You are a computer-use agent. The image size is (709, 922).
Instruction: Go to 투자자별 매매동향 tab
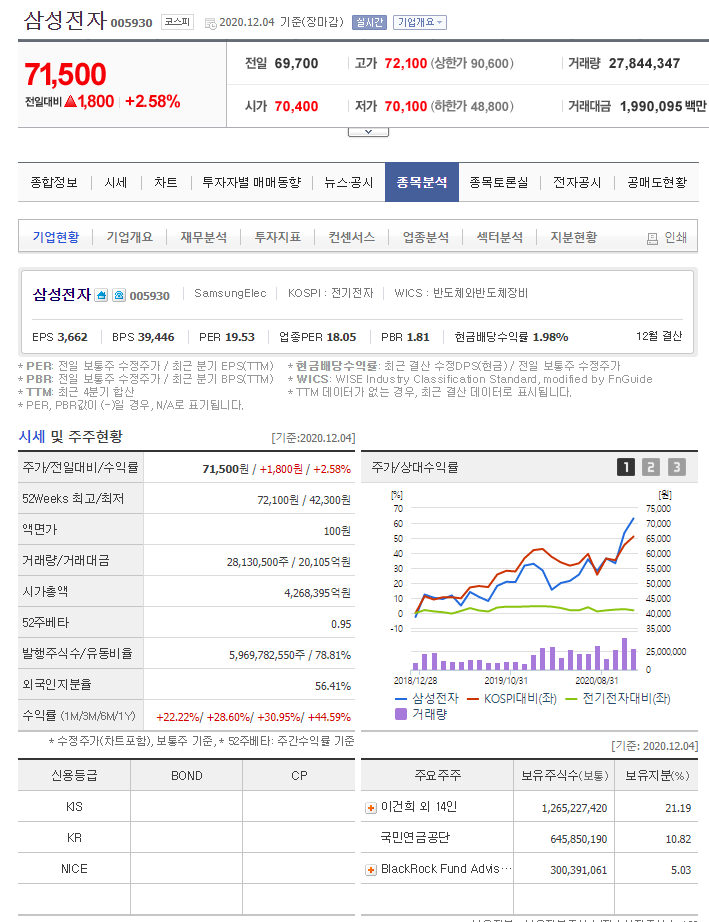pyautogui.click(x=252, y=182)
